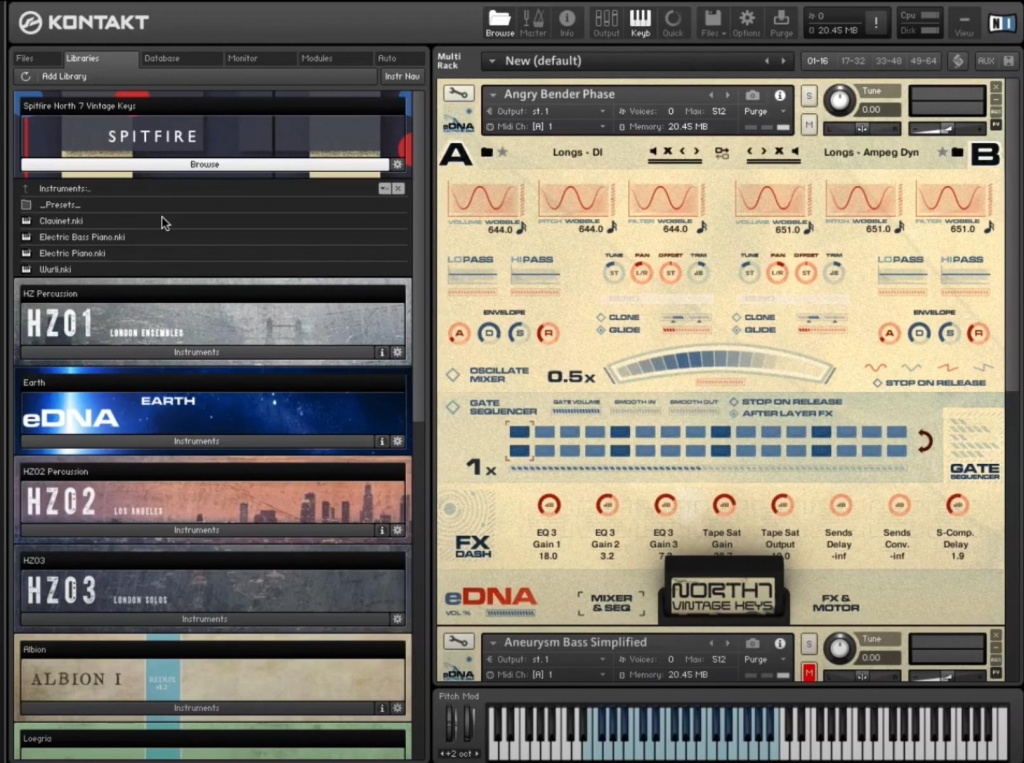Adjust Angry Bender Phase Tune knob
This screenshot has height=763, width=1024.
point(839,100)
